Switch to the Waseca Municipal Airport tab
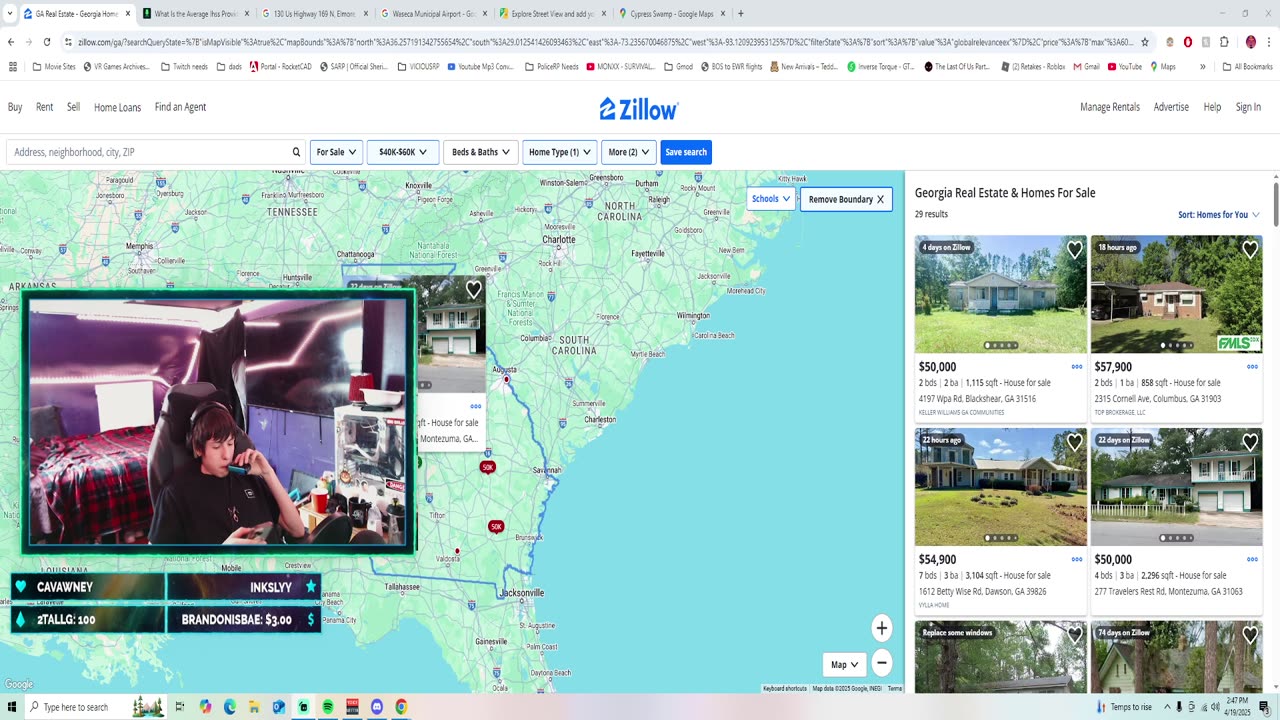 tap(433, 14)
